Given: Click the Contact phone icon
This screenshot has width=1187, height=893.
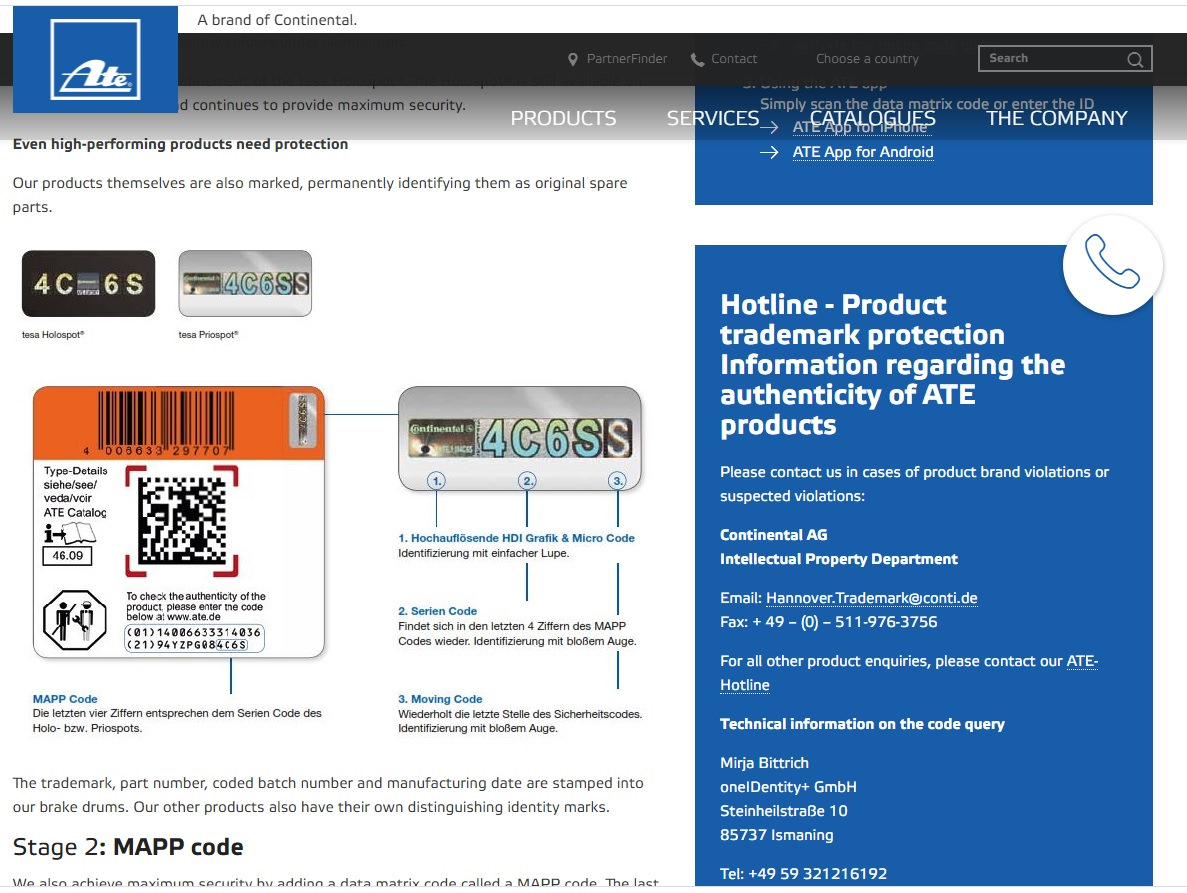Looking at the screenshot, I should click(697, 59).
